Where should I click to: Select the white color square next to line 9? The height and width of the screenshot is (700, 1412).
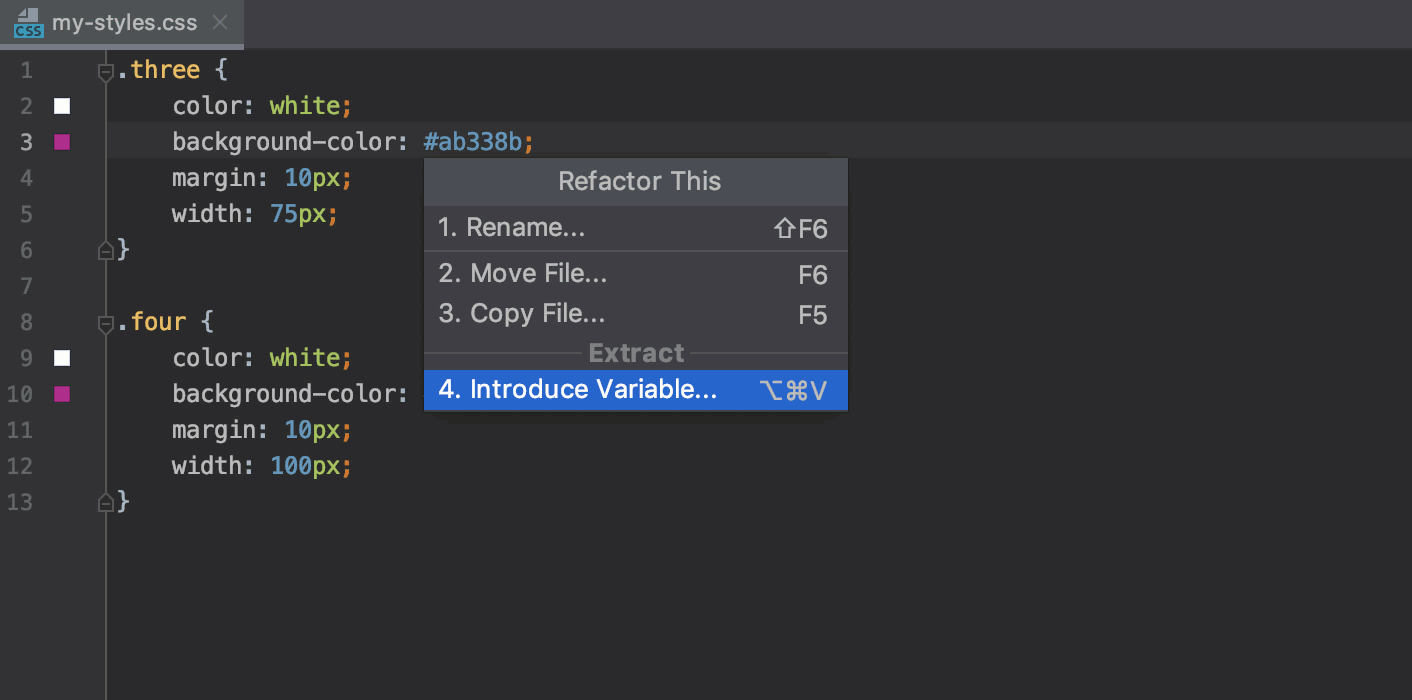tap(61, 358)
